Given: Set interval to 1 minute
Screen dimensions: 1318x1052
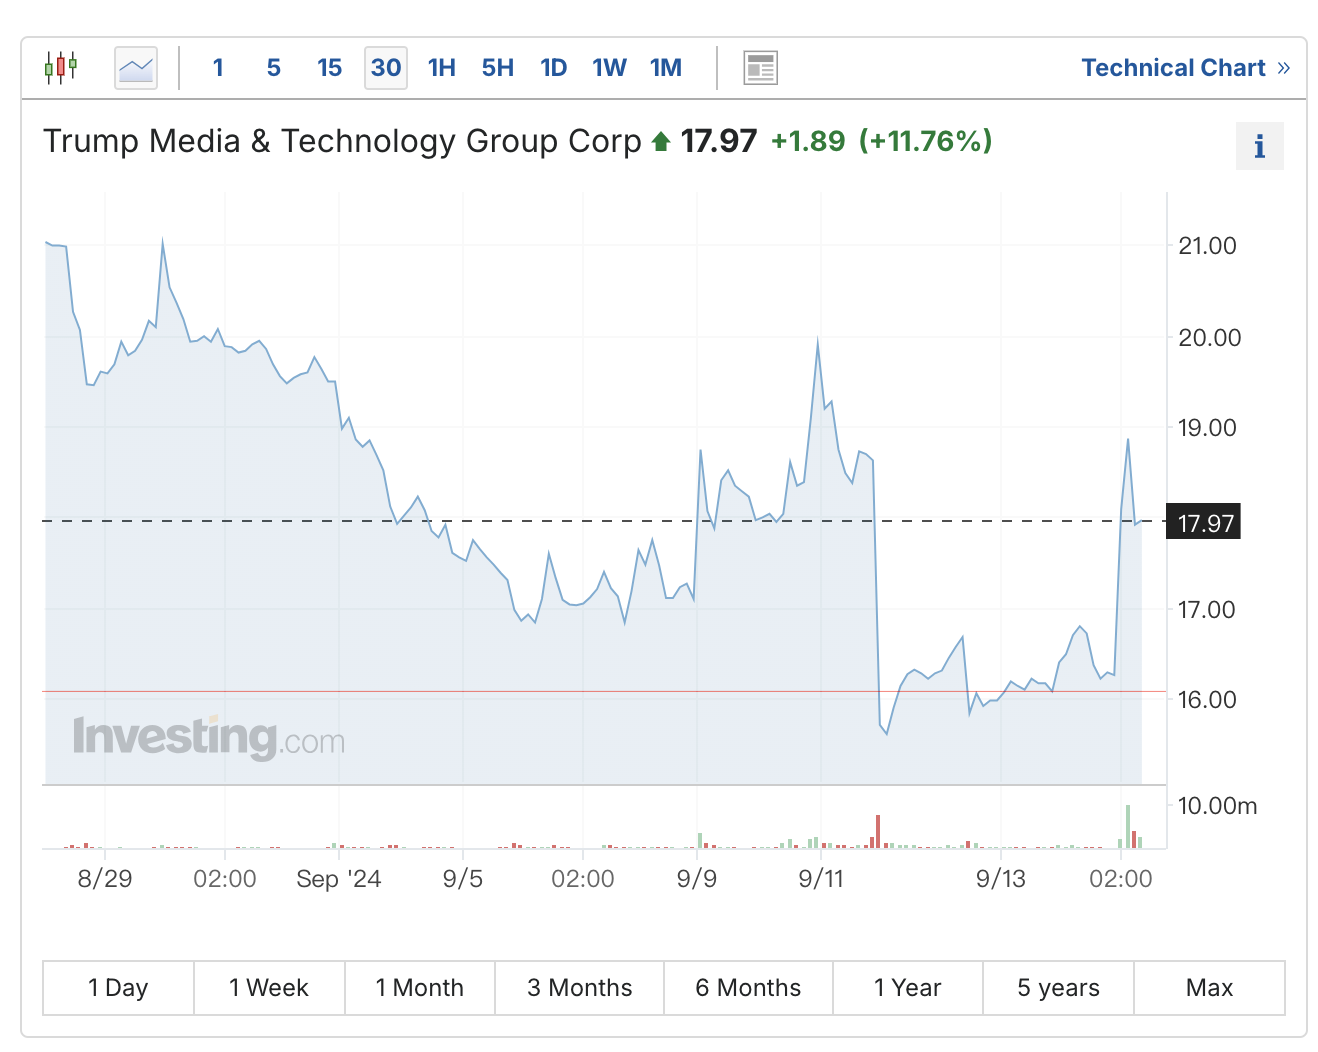Looking at the screenshot, I should (218, 68).
